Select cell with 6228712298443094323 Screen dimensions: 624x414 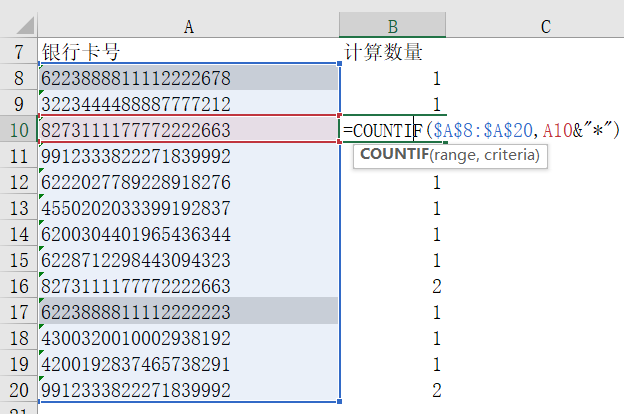(x=189, y=259)
